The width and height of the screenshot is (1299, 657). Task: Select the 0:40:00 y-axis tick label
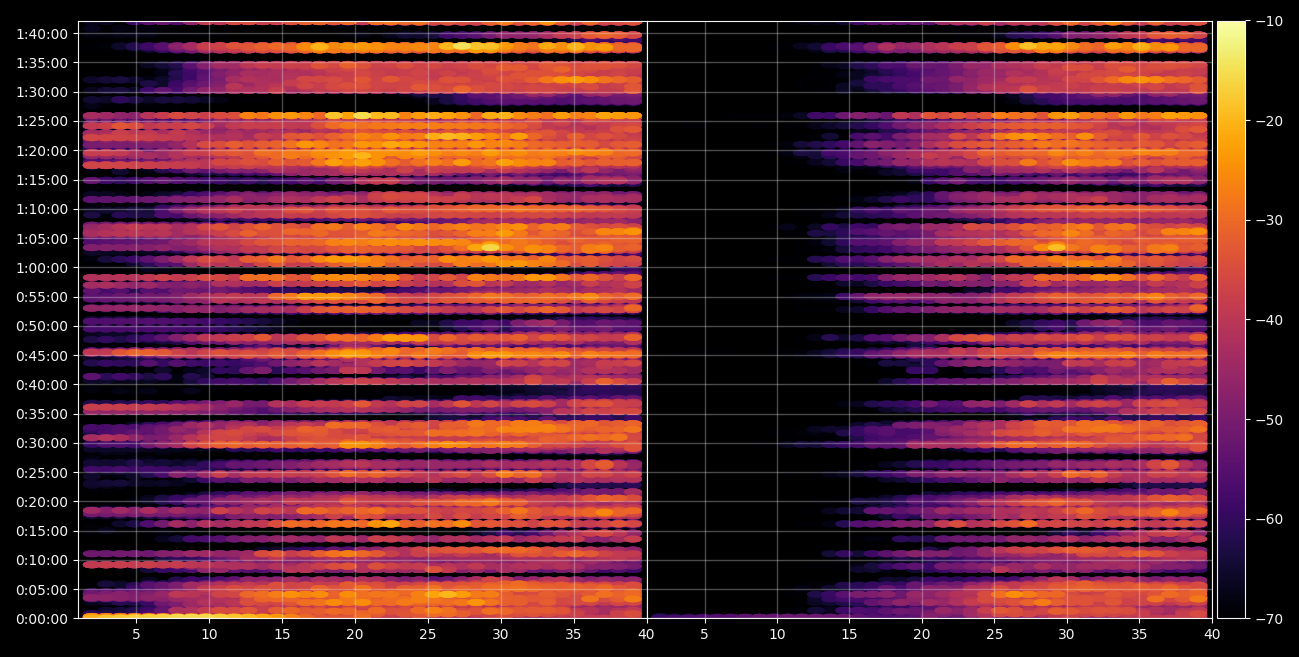(42, 385)
